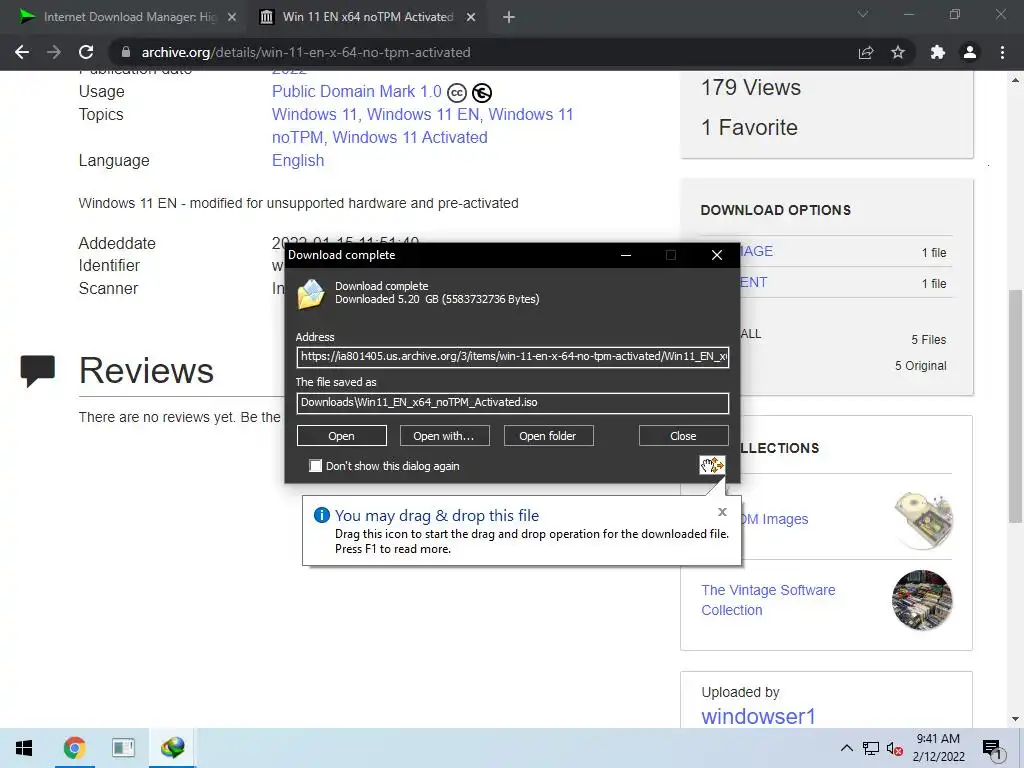Open the second pinned taskbar app
1024x768 pixels.
point(123,748)
